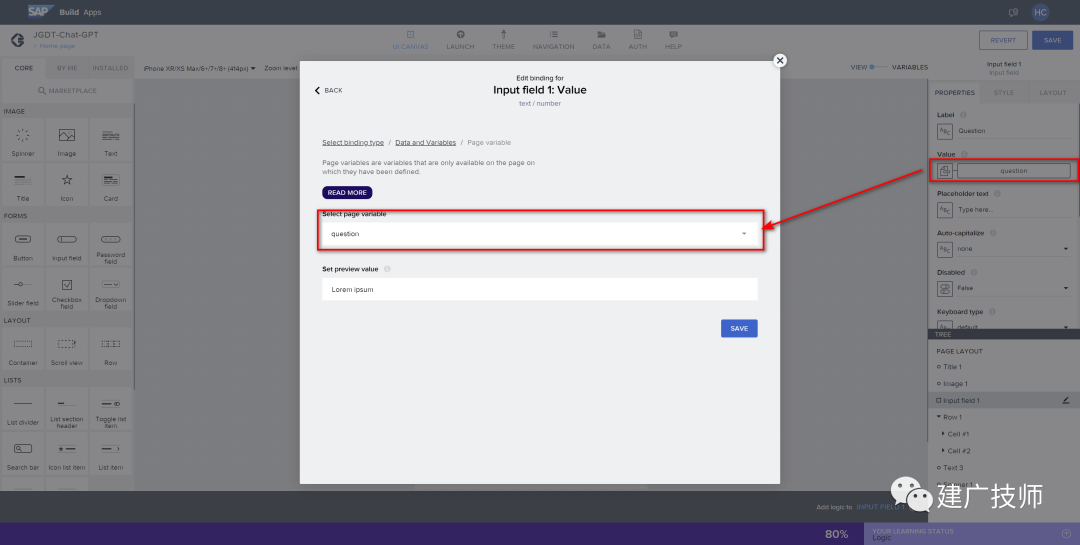Click the Label Question input field

tap(1013, 131)
